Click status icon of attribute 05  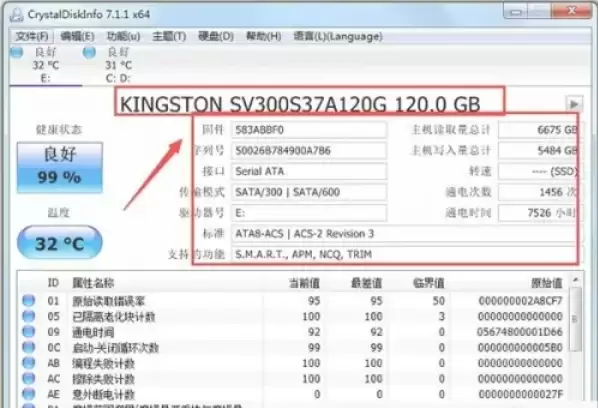29,316
